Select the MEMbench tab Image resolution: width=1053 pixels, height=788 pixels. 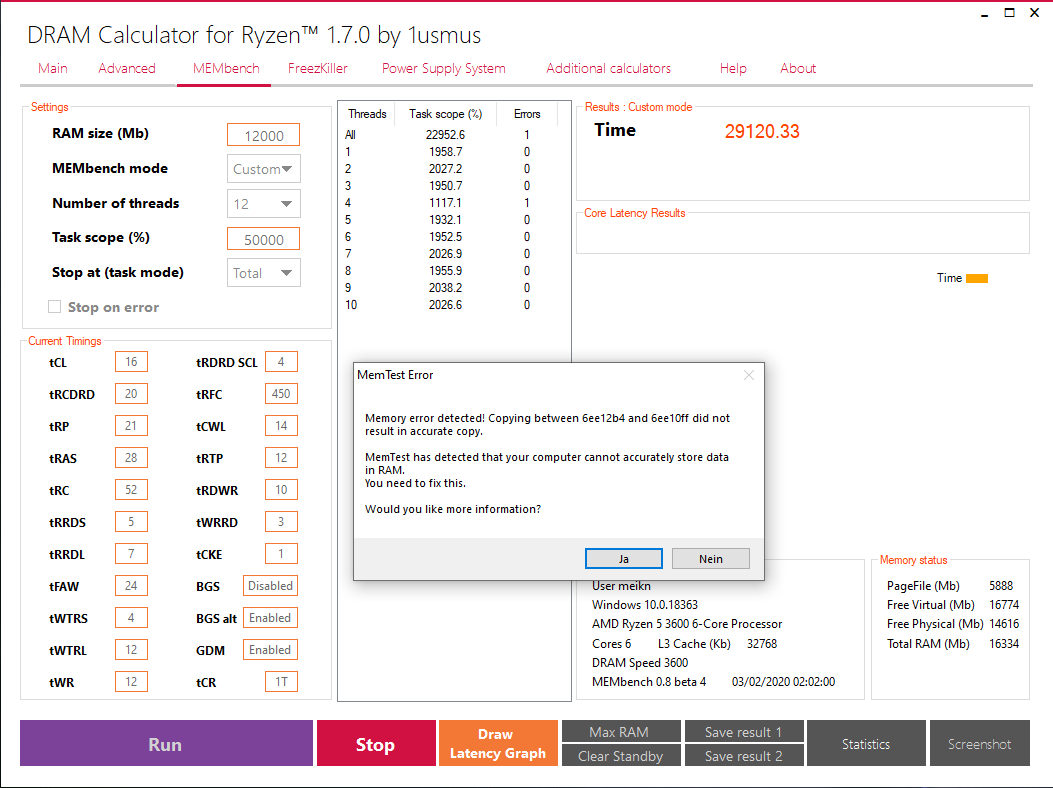click(226, 69)
